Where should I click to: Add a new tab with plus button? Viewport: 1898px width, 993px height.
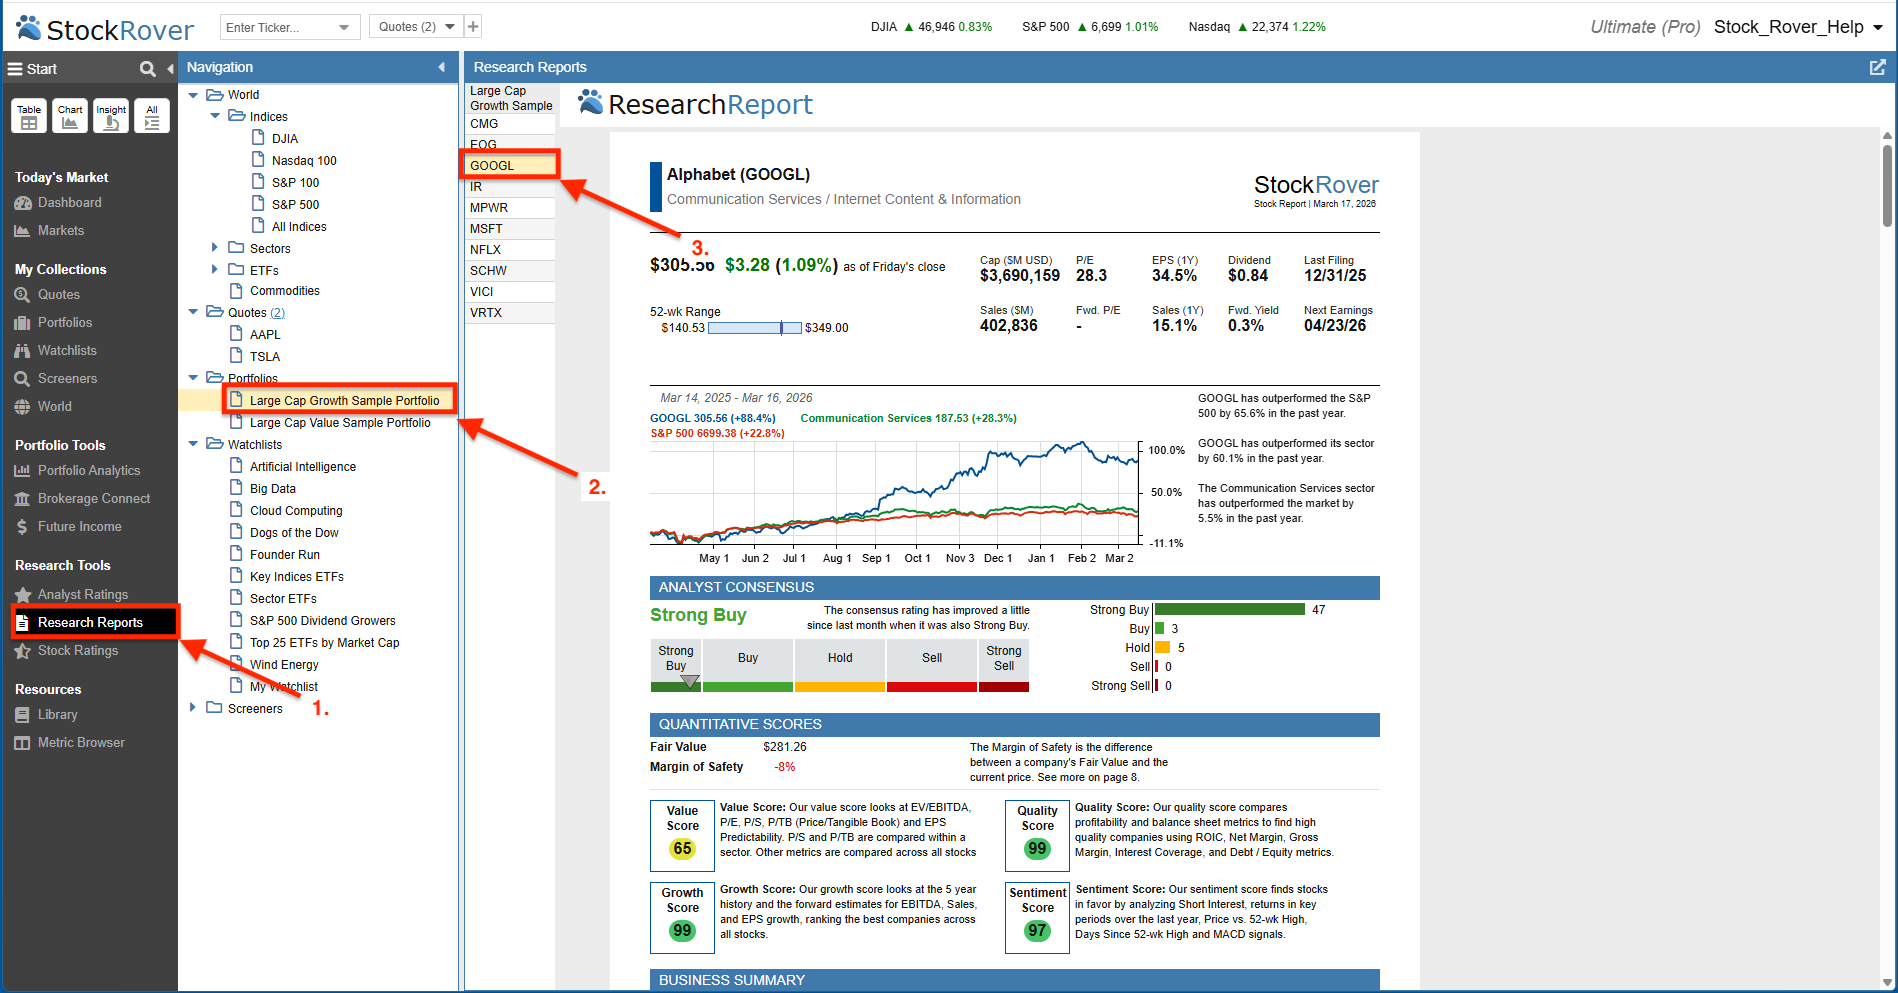(473, 27)
